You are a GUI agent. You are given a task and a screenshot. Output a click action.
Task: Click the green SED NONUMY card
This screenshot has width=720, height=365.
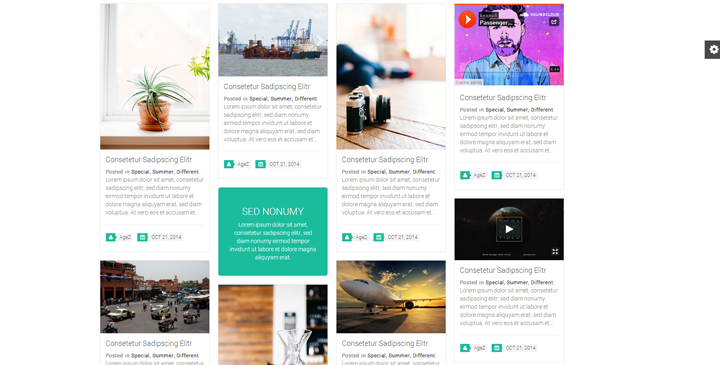(273, 231)
